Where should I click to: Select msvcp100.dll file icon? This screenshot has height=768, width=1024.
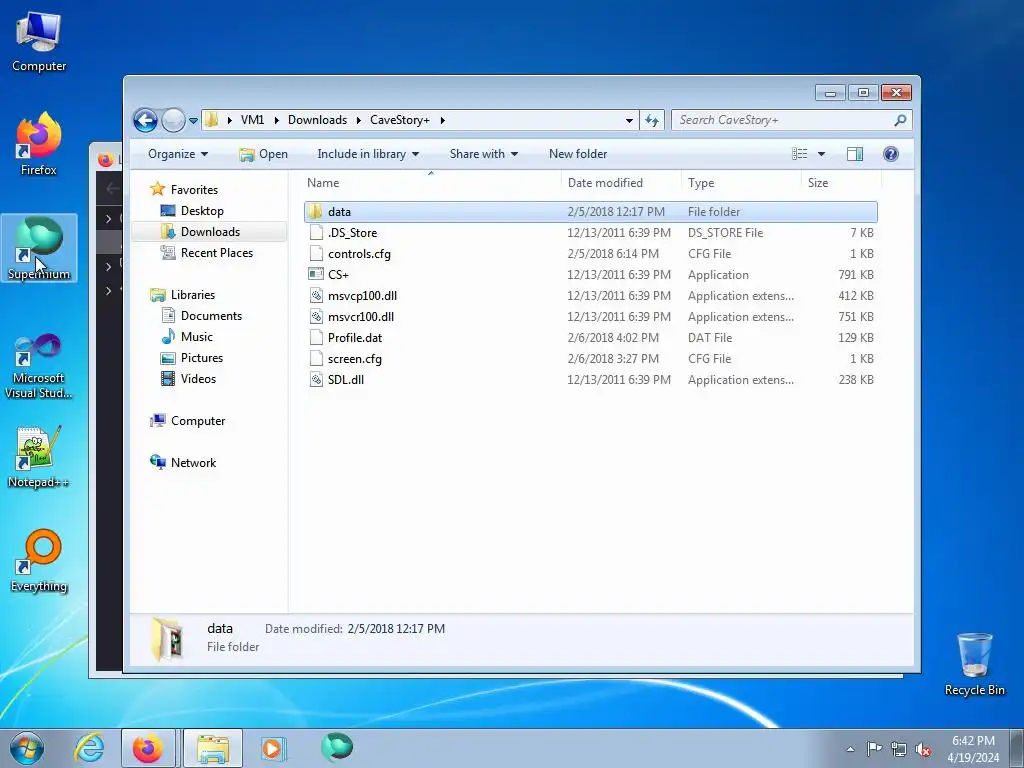(x=316, y=296)
